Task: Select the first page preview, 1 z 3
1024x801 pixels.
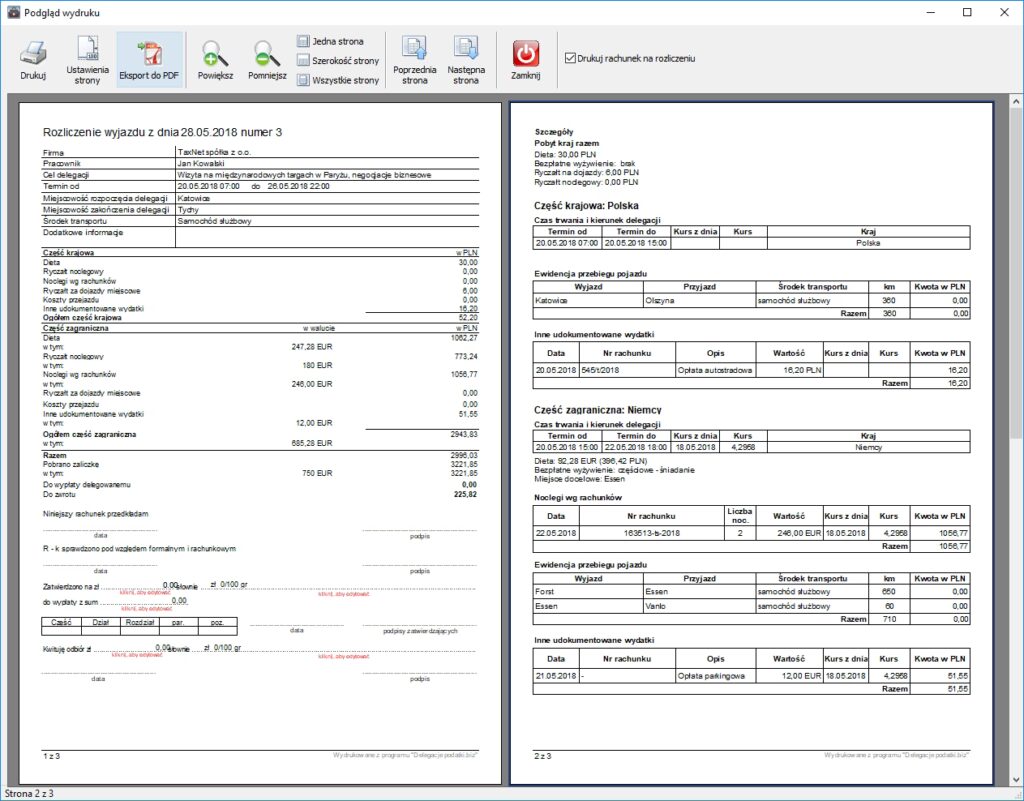Action: (x=256, y=440)
